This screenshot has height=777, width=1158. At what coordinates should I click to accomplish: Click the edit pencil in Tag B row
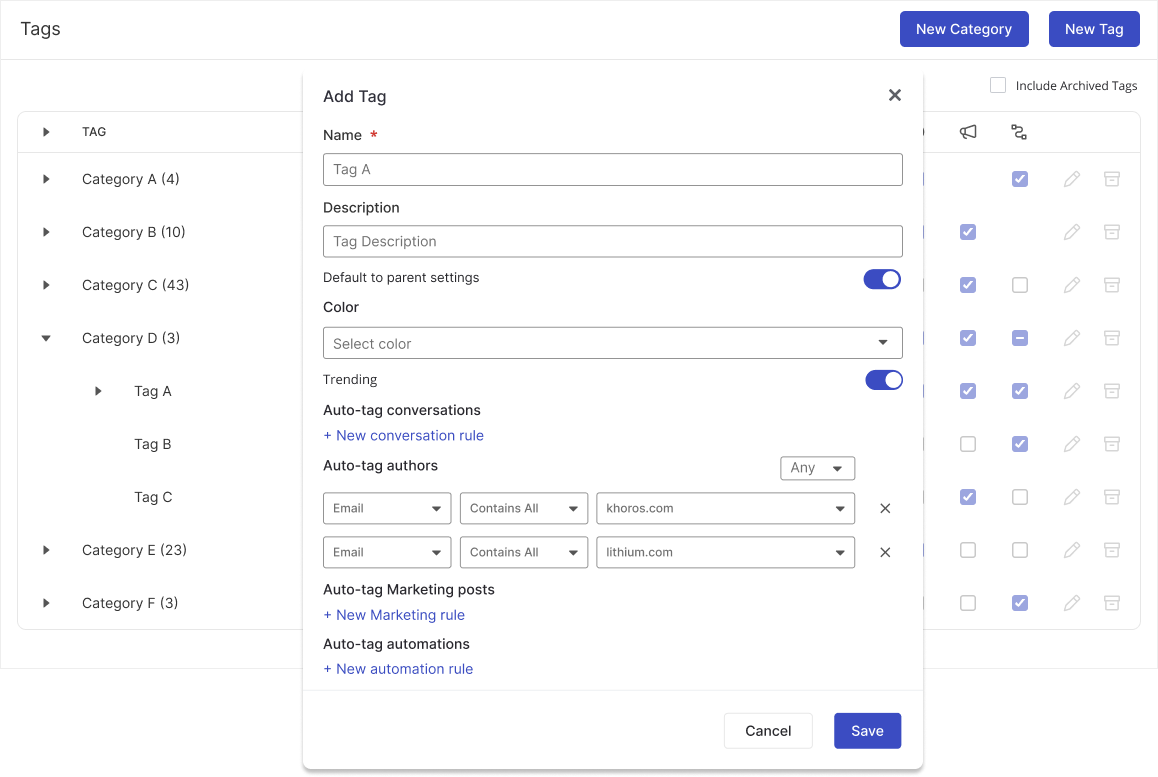pyautogui.click(x=1072, y=444)
